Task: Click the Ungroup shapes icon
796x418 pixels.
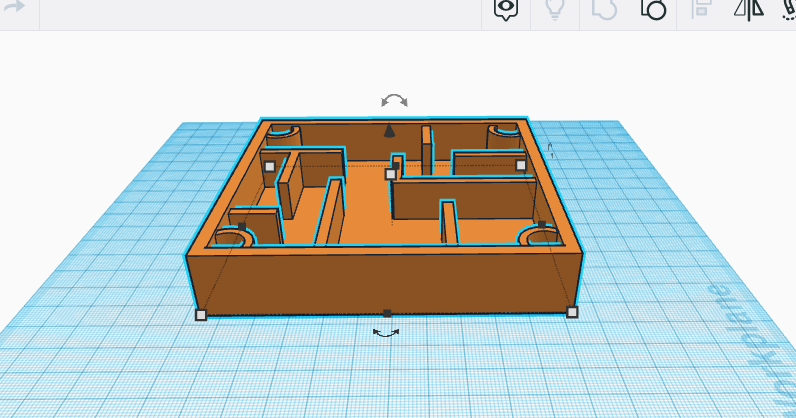Action: (653, 9)
